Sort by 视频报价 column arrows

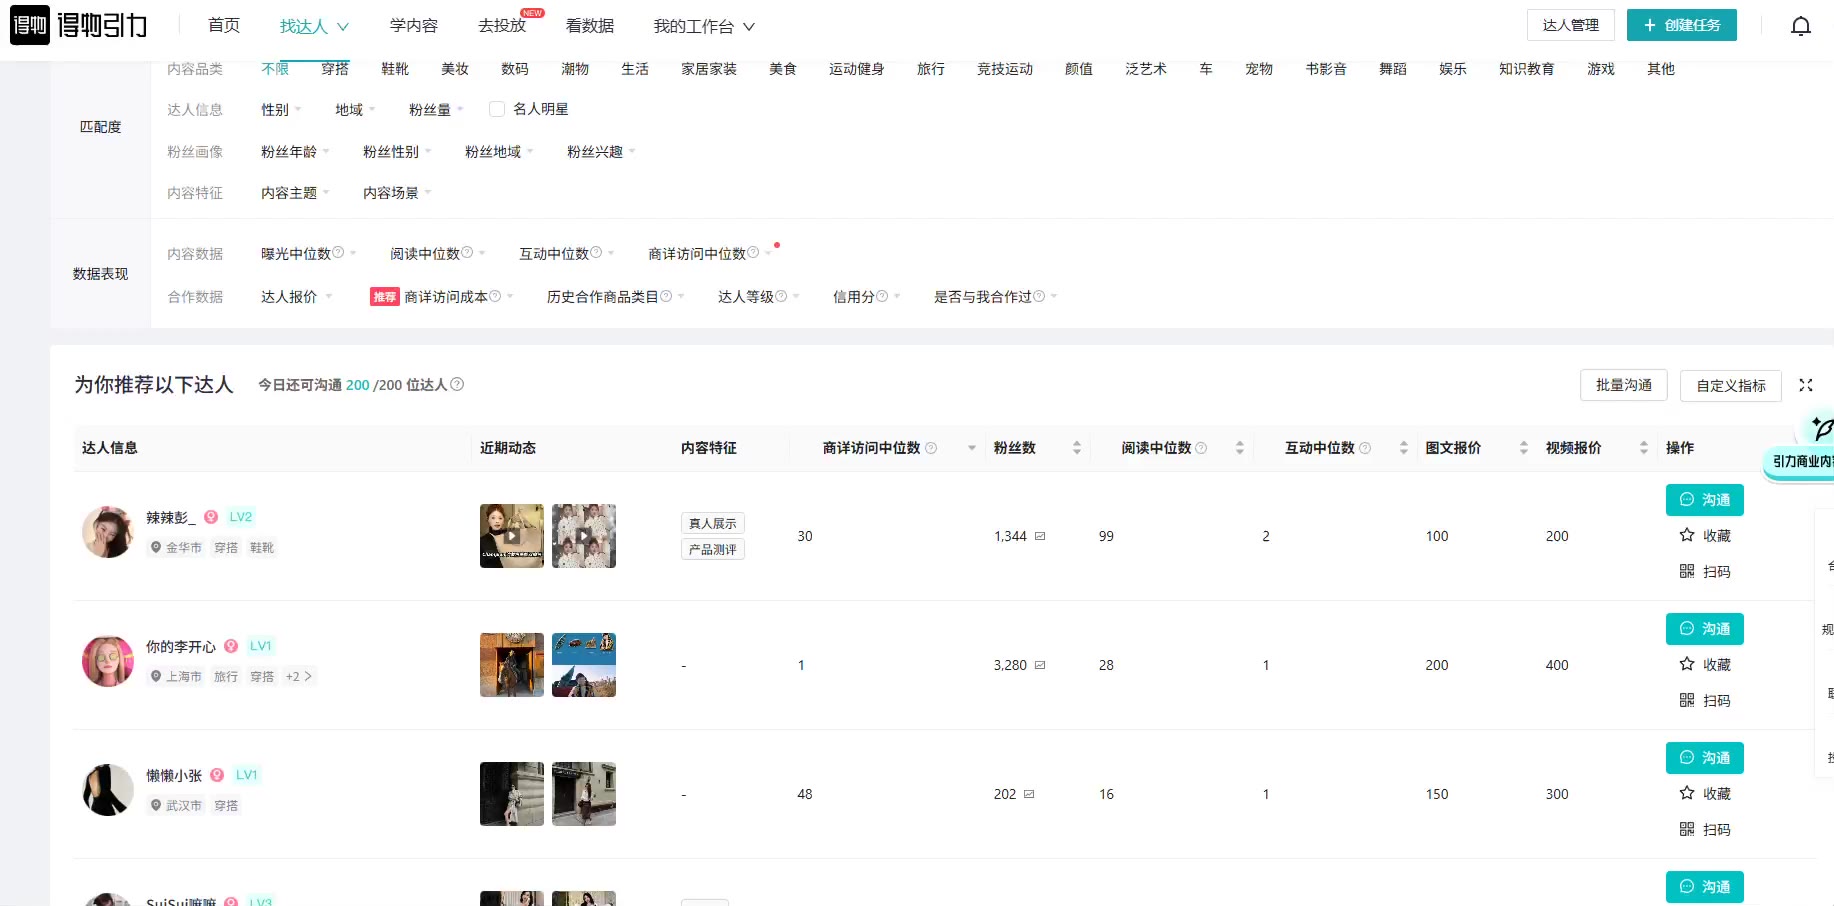tap(1644, 448)
